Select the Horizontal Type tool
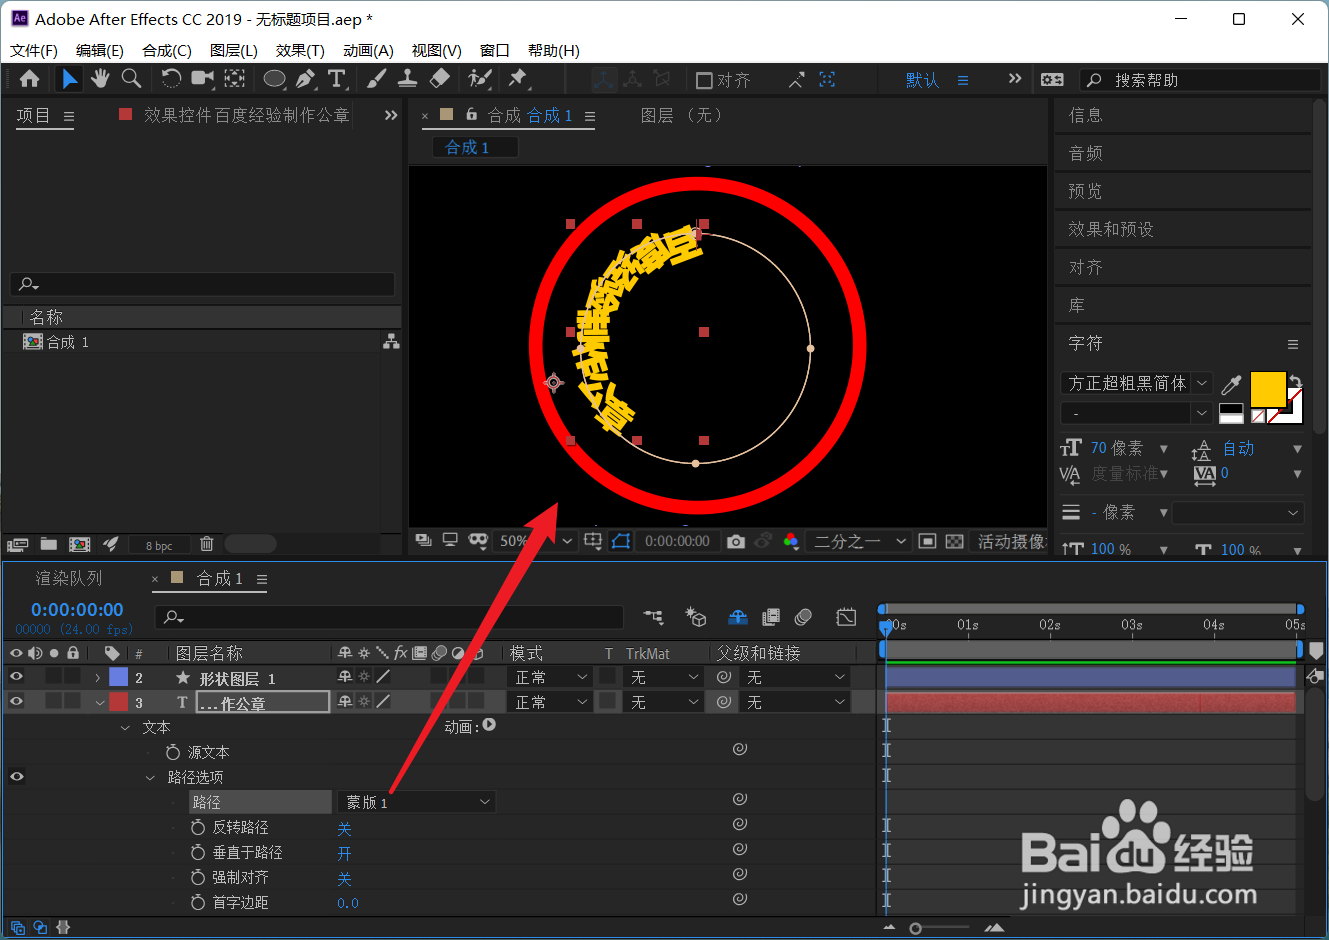Viewport: 1329px width, 940px height. (x=337, y=79)
